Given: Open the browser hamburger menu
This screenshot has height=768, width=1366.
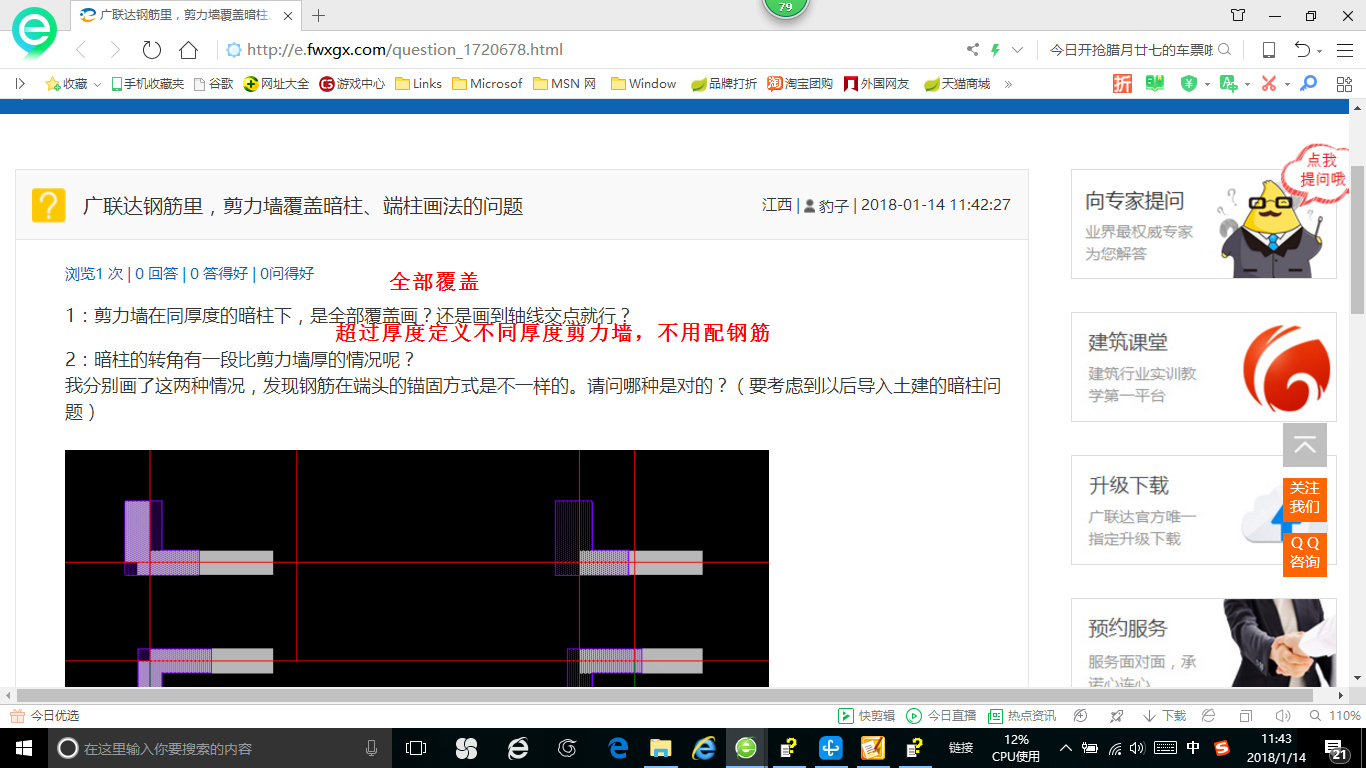Looking at the screenshot, I should [x=1345, y=50].
